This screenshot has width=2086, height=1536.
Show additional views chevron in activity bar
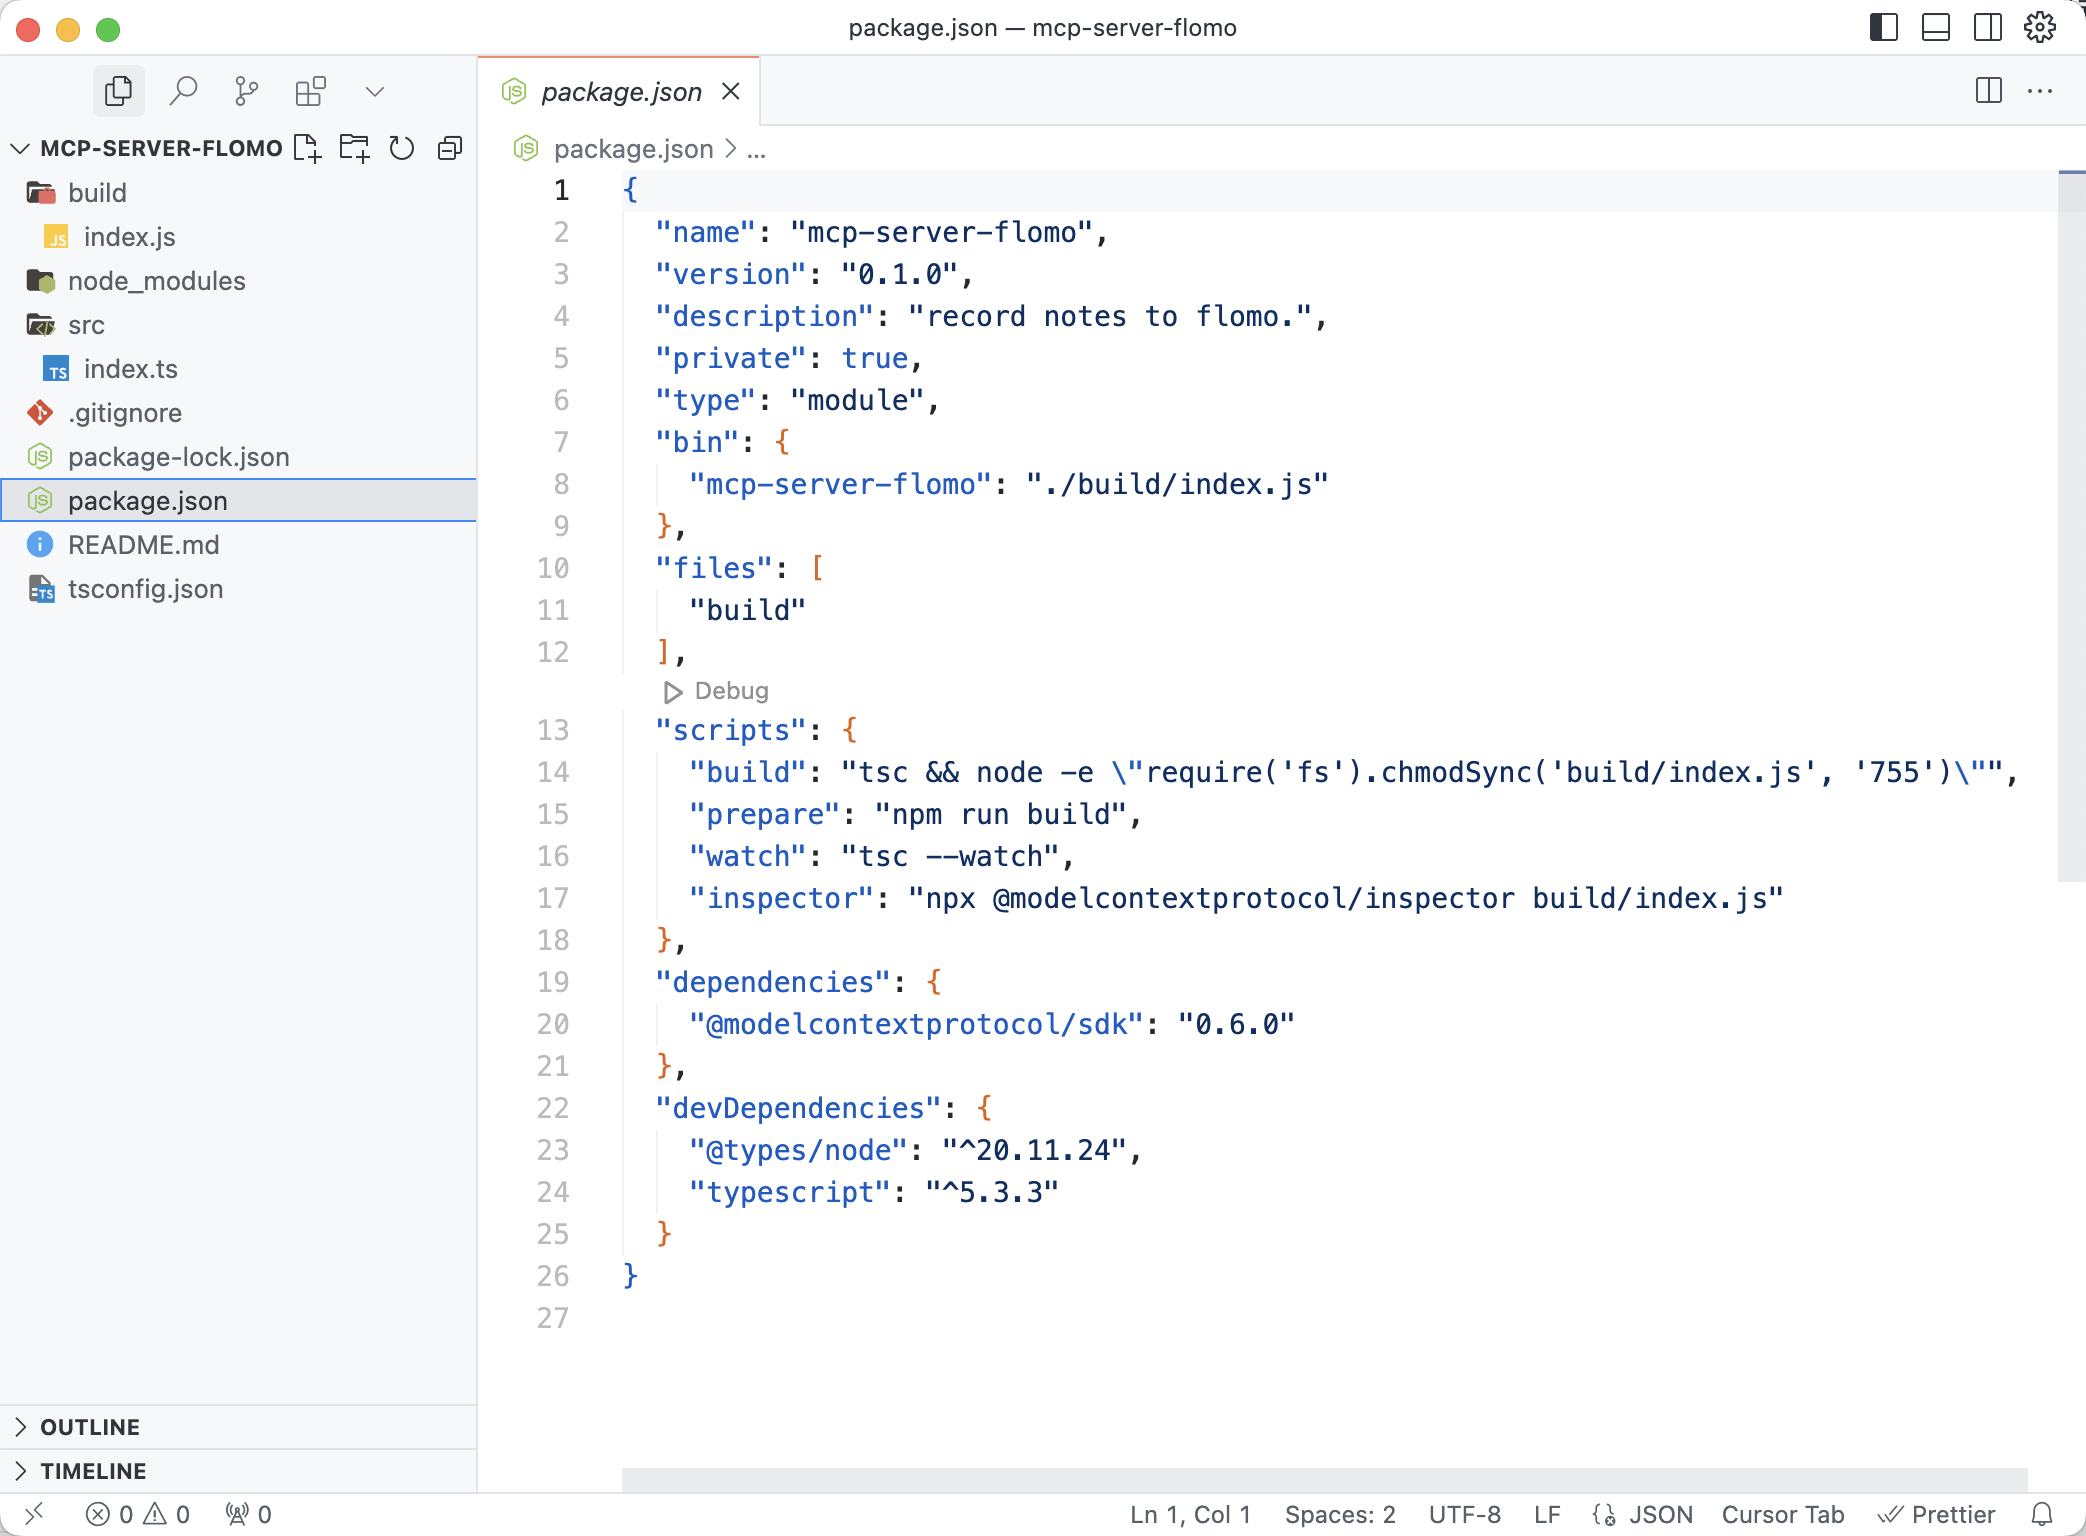[x=375, y=91]
